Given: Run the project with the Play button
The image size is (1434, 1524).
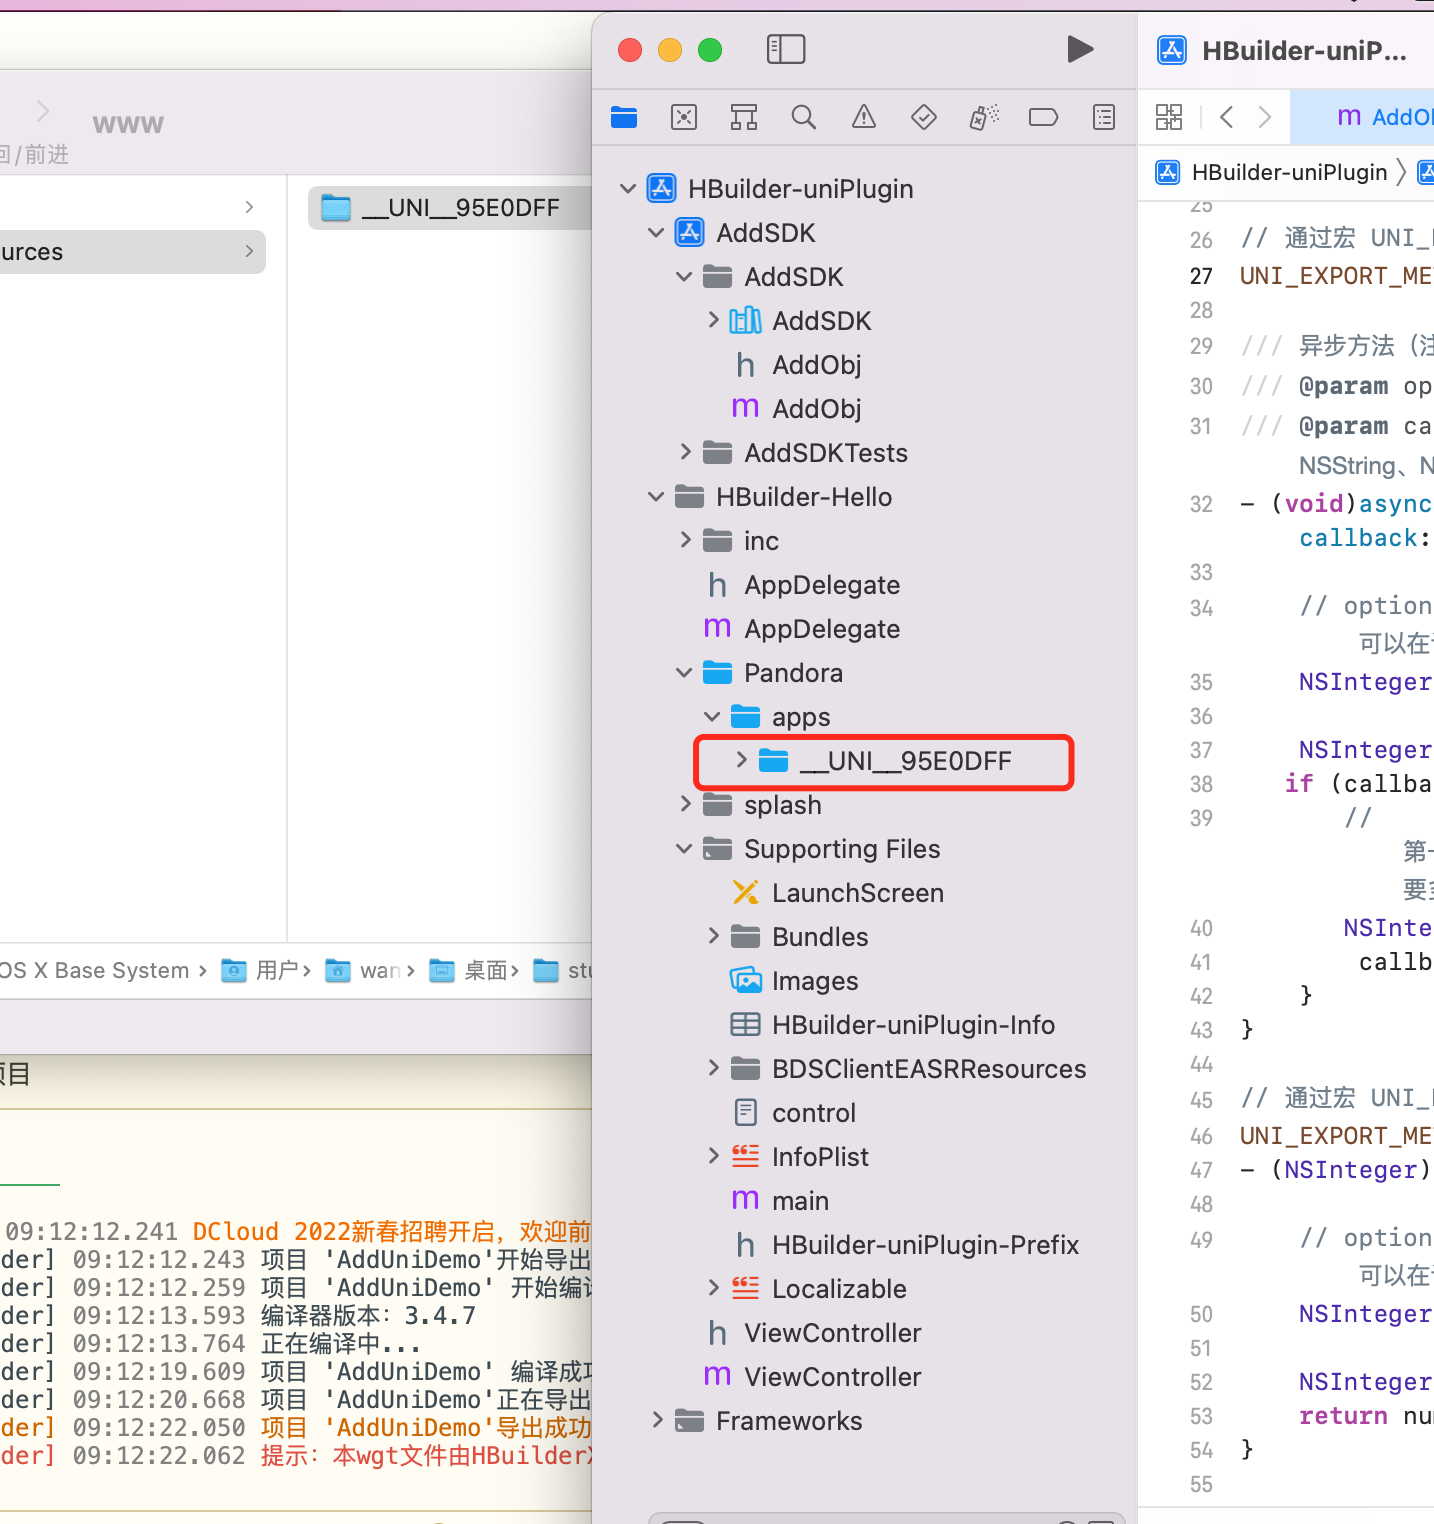Looking at the screenshot, I should 1080,49.
